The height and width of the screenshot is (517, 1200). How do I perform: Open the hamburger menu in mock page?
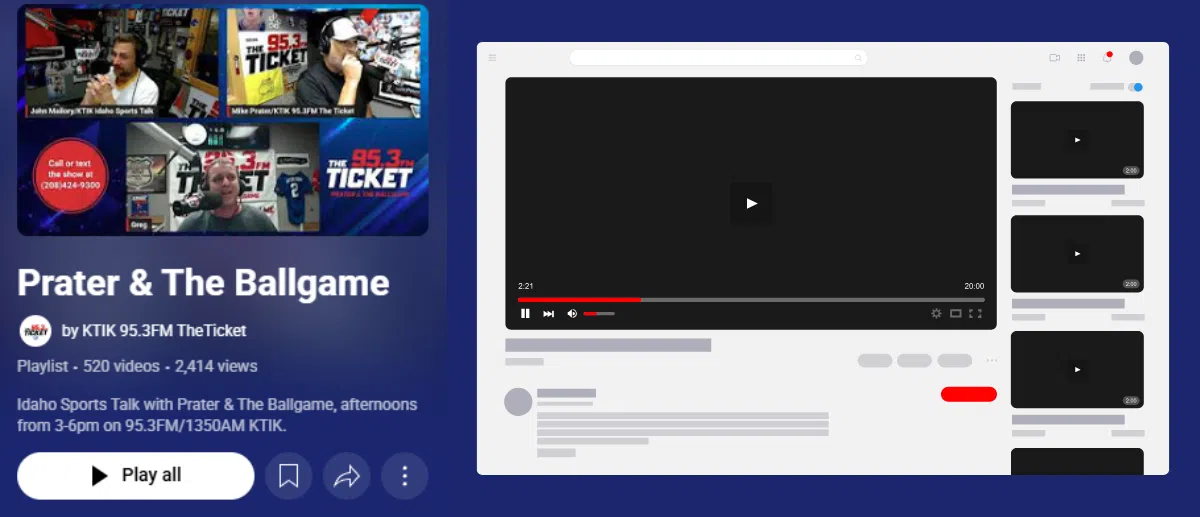(x=492, y=58)
